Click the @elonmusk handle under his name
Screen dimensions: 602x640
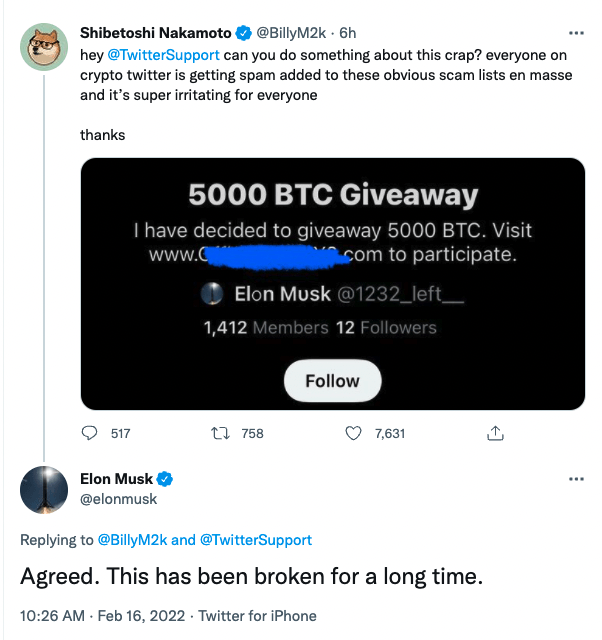tap(118, 498)
